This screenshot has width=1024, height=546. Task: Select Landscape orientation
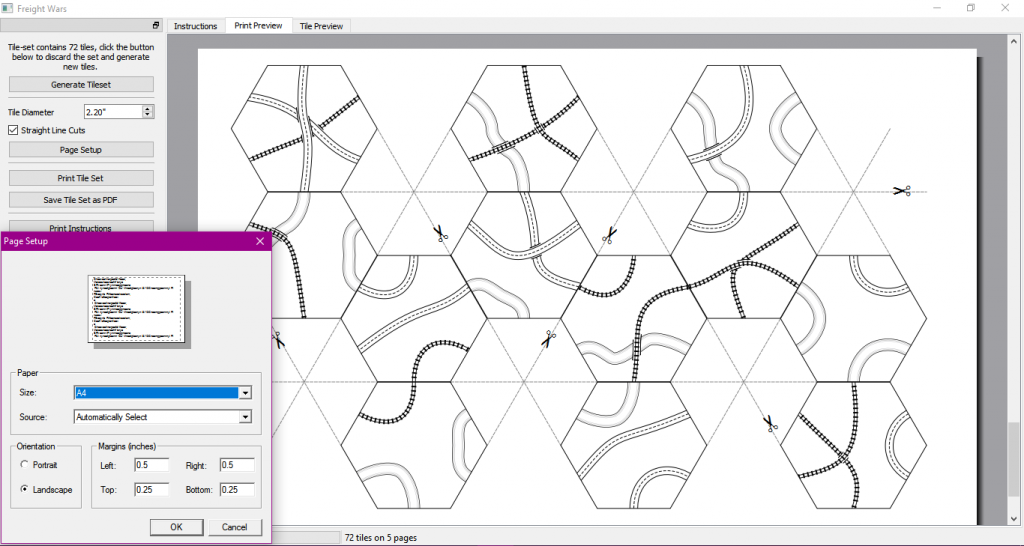(x=25, y=489)
